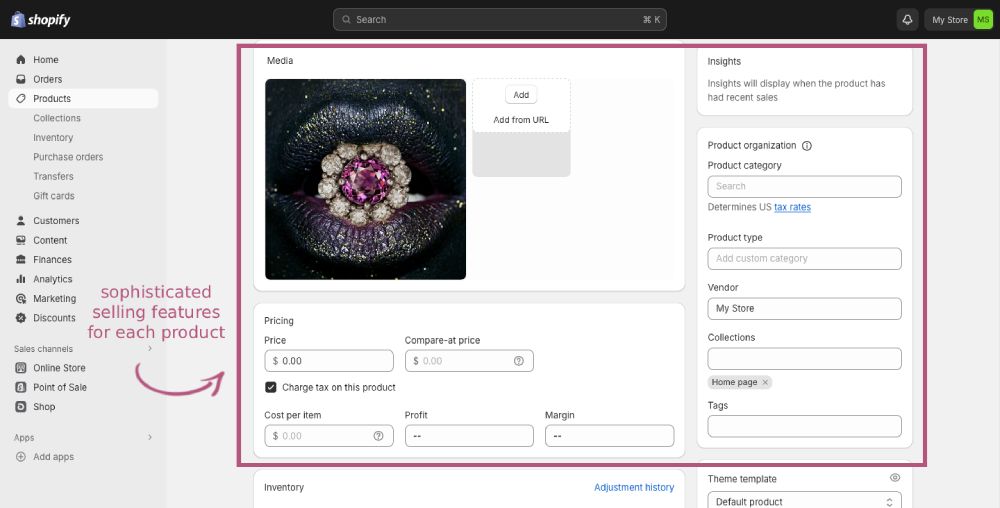
Task: Remove the Home page collection tag
Action: pos(765,382)
